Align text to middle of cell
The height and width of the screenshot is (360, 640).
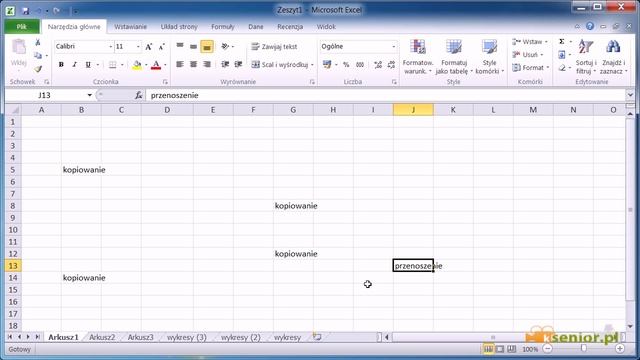(193, 46)
